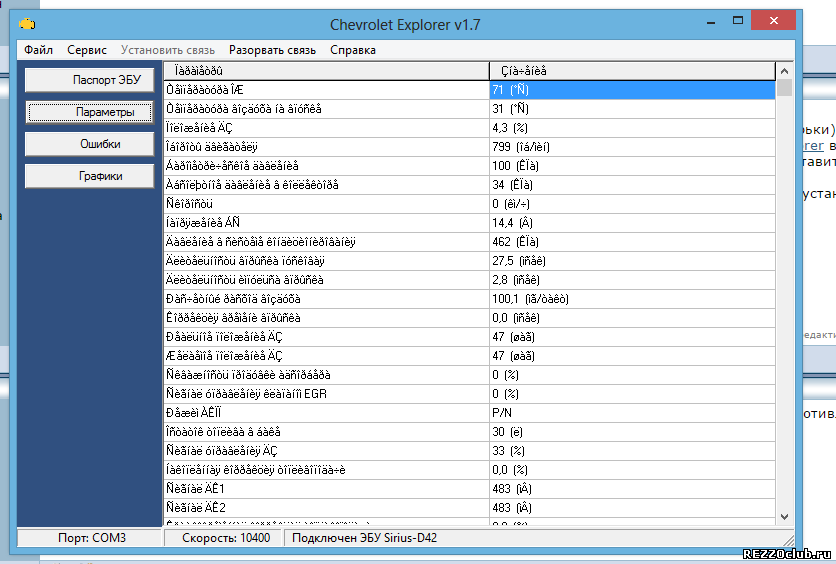Select the cell with value 100,1
836x564 pixels.
click(632, 299)
